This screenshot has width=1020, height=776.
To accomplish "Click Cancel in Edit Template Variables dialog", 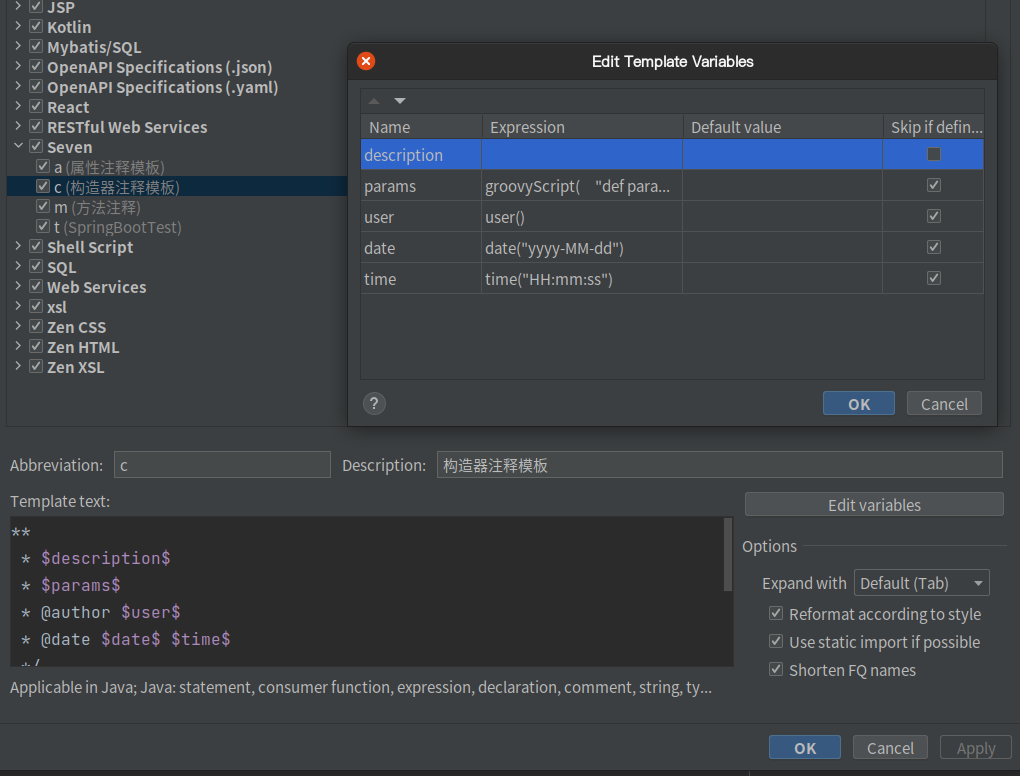I will [x=944, y=404].
